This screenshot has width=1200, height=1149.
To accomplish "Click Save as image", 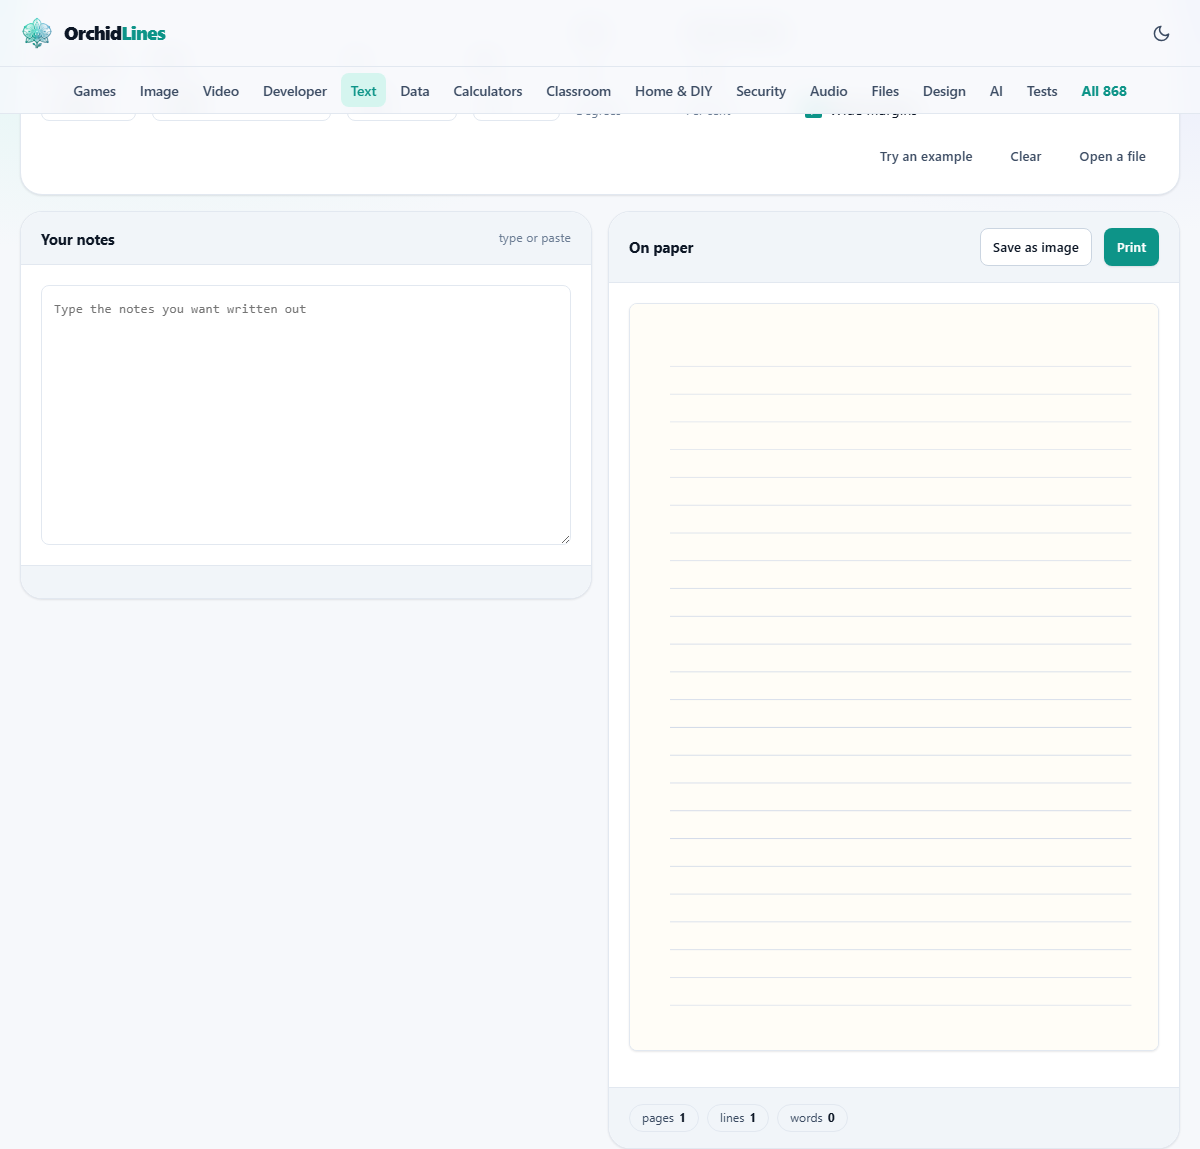I will click(x=1036, y=248).
